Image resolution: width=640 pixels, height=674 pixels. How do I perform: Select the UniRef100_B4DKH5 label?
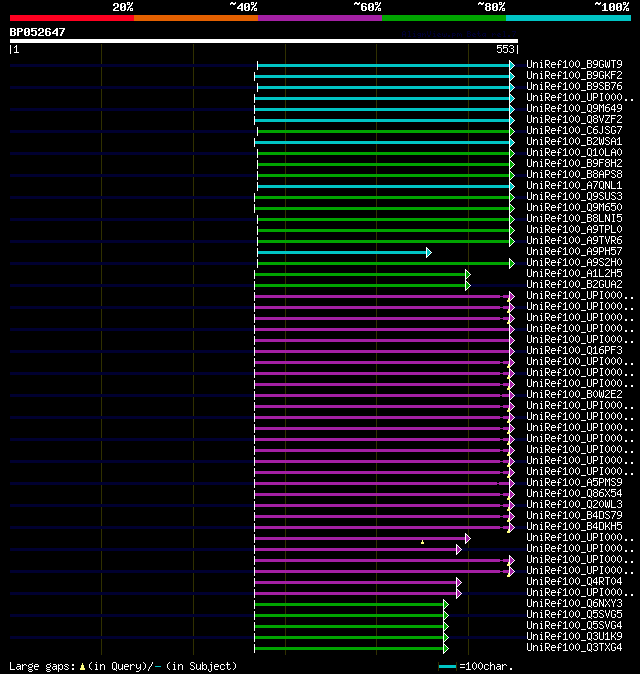tap(574, 527)
